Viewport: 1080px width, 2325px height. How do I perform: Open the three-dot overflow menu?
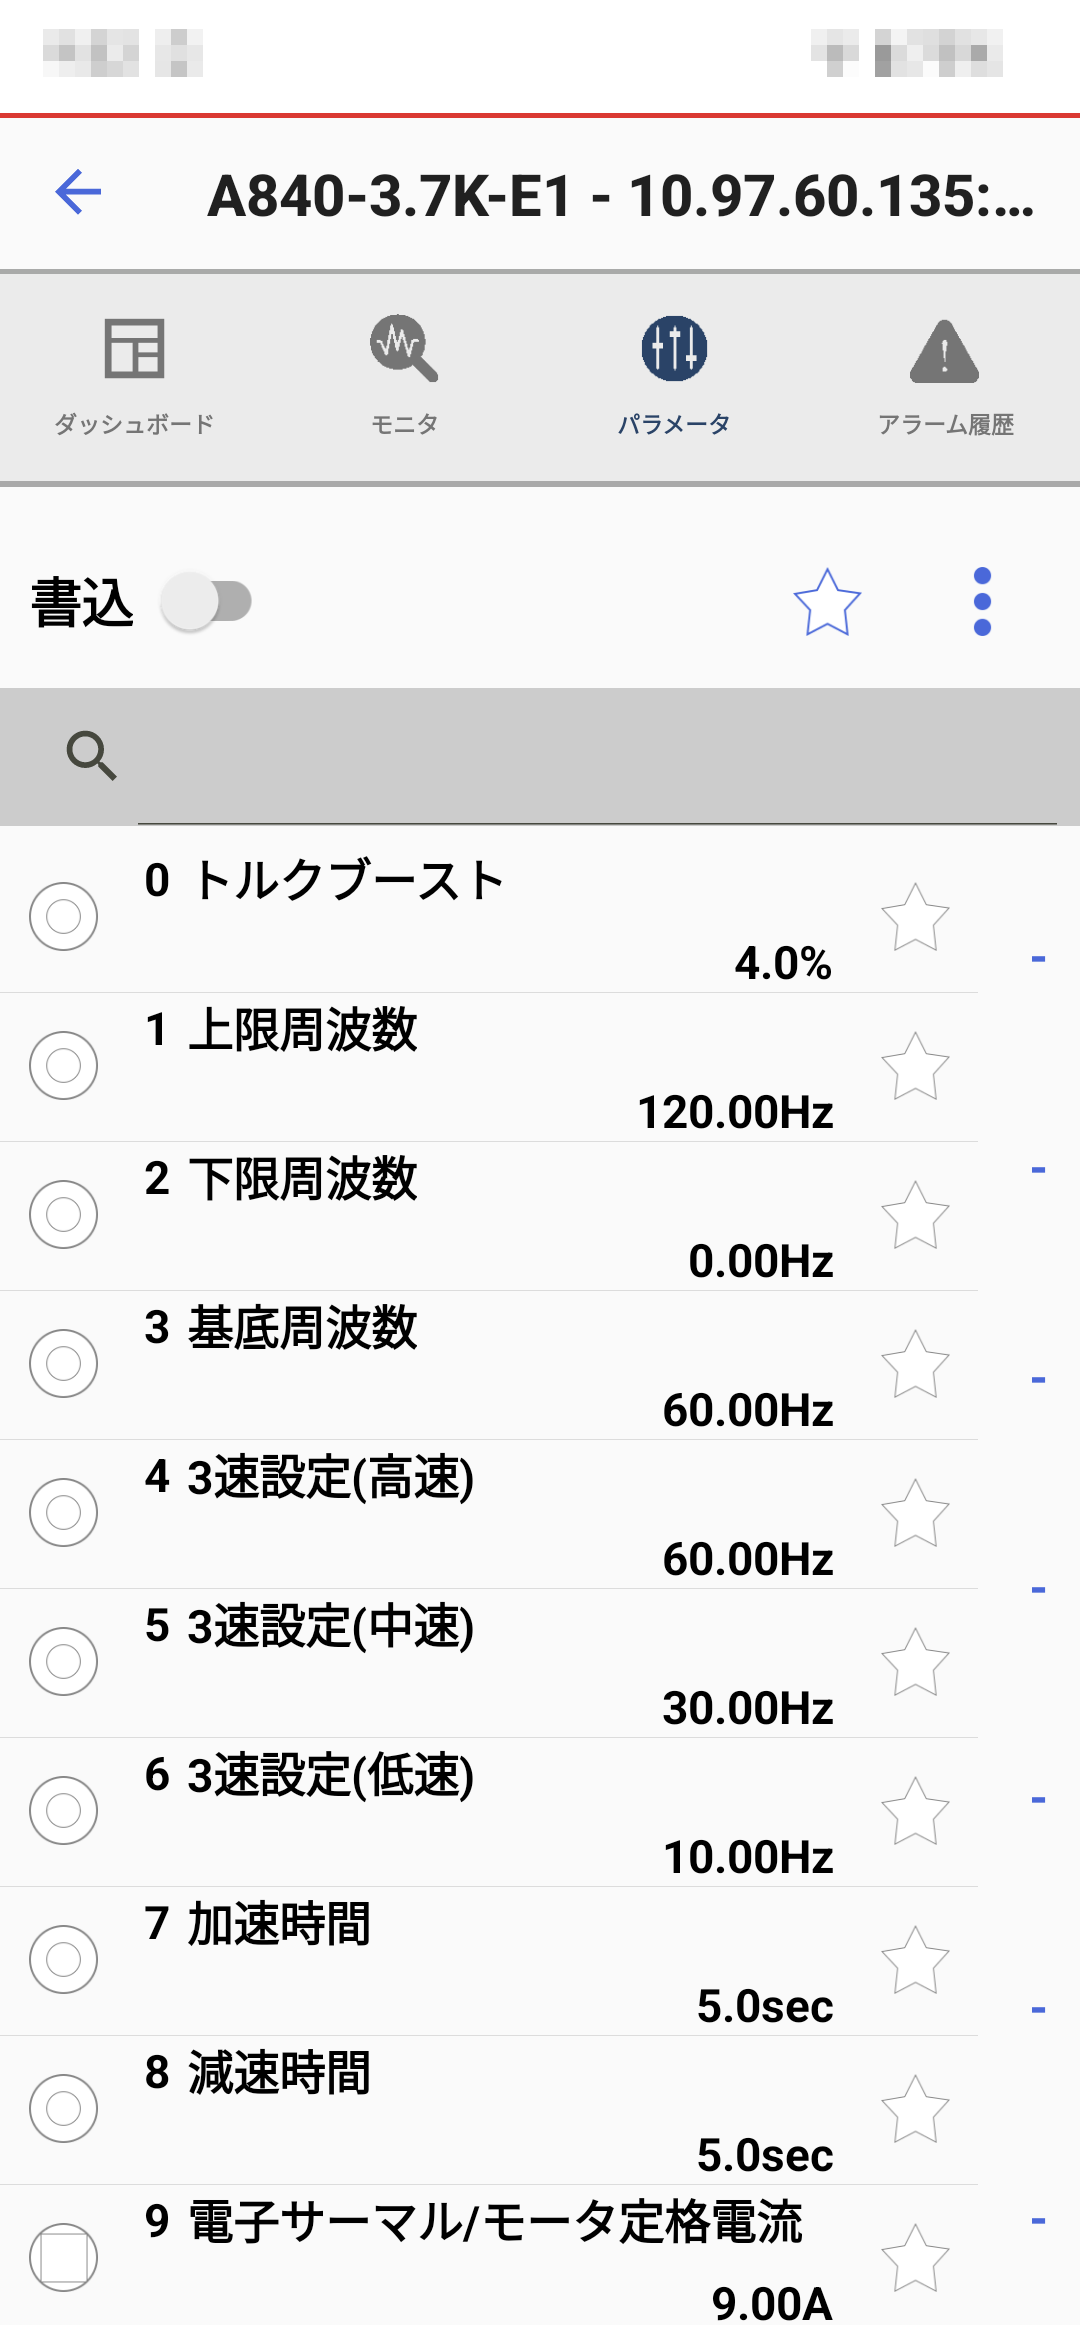click(982, 602)
